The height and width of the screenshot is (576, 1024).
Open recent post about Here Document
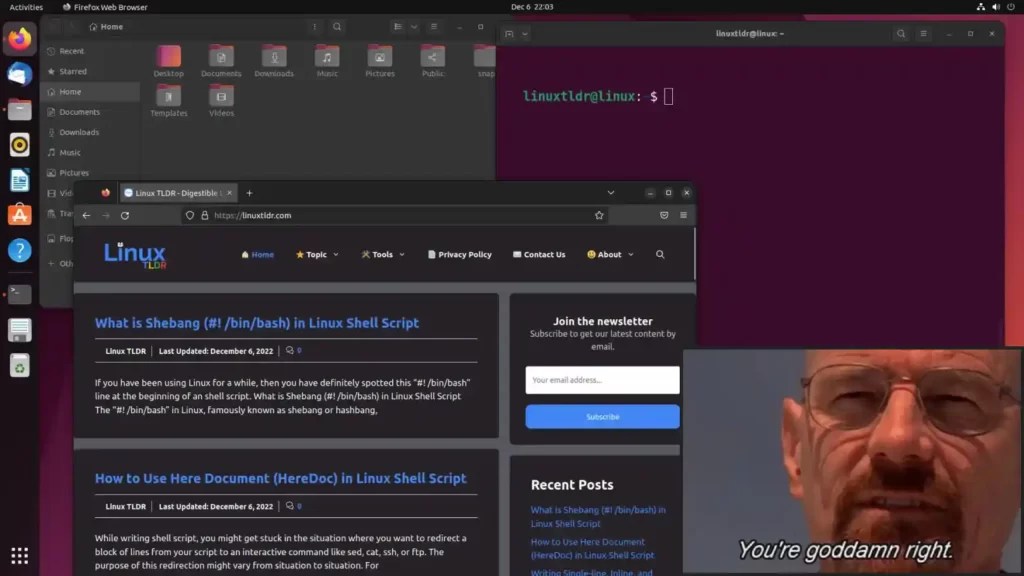pos(592,549)
